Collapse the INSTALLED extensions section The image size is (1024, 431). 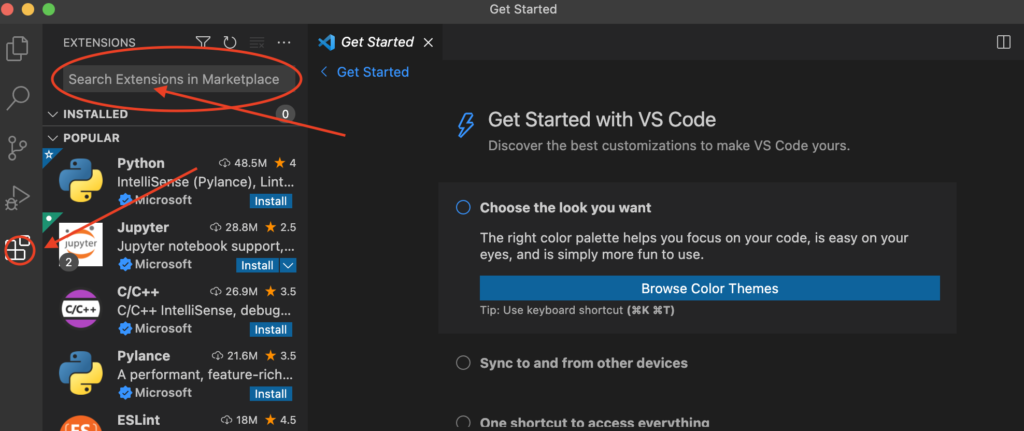pyautogui.click(x=53, y=114)
